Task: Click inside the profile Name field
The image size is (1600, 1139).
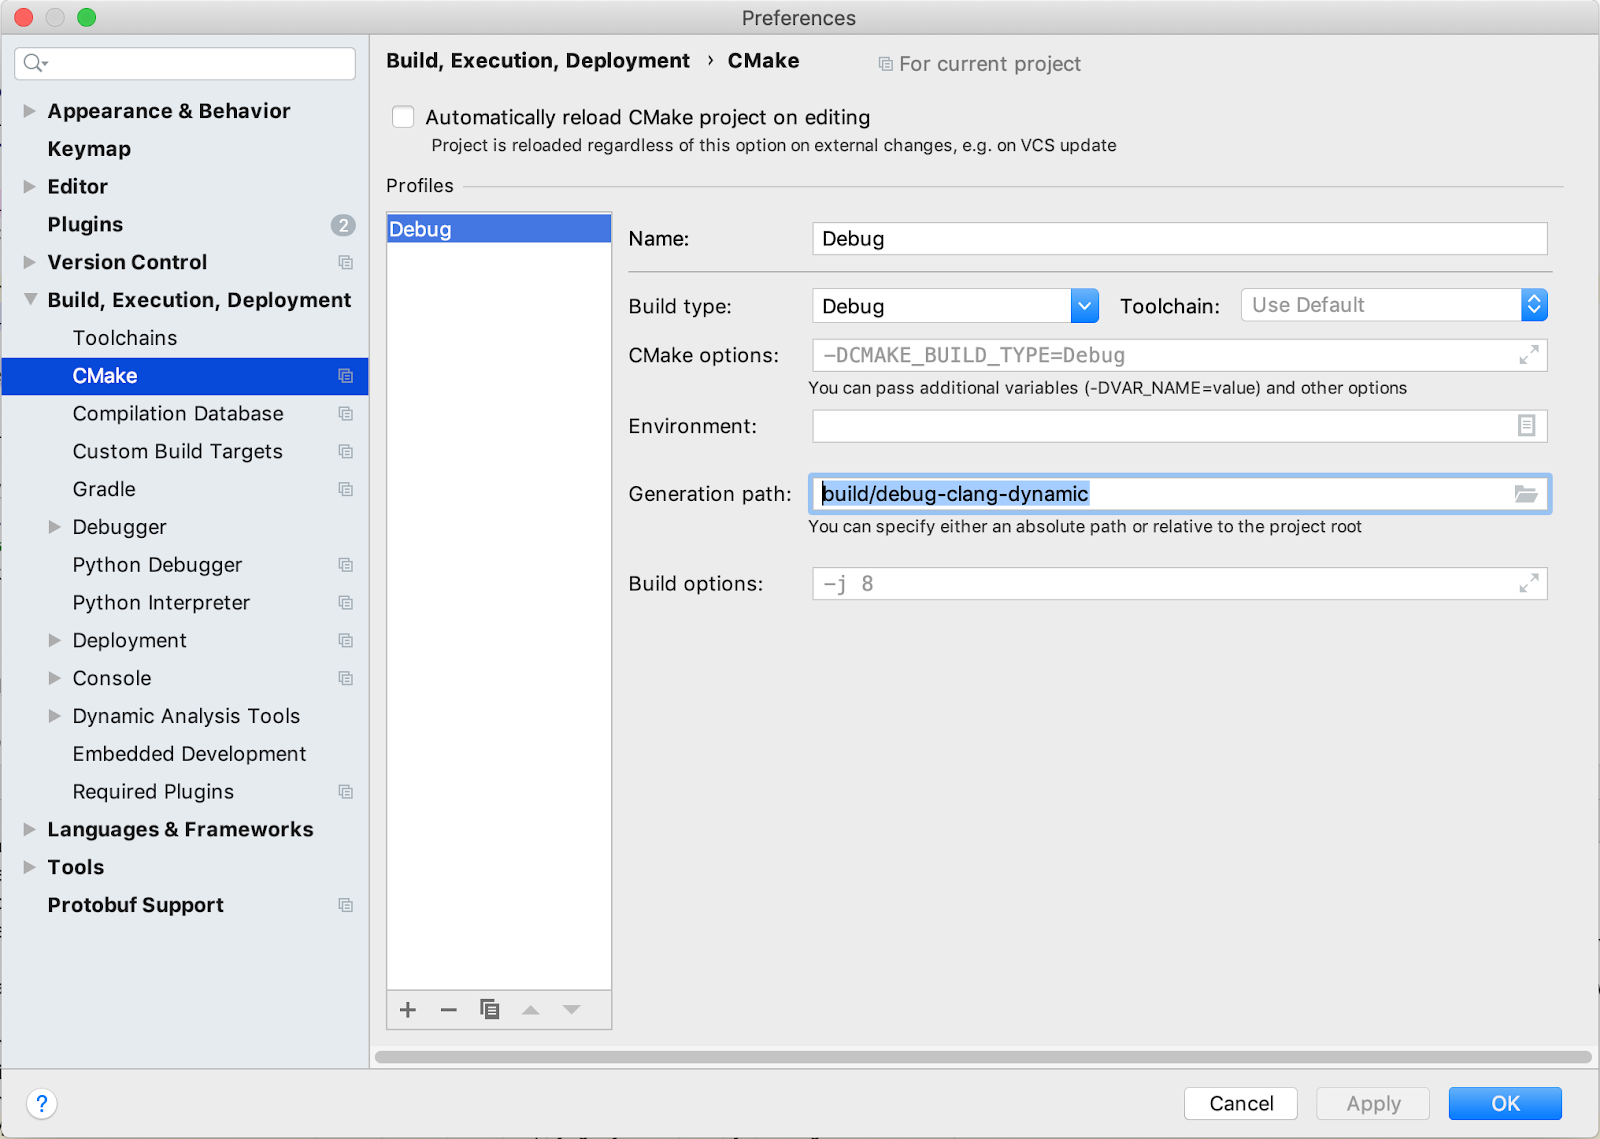Action: (x=1100, y=238)
